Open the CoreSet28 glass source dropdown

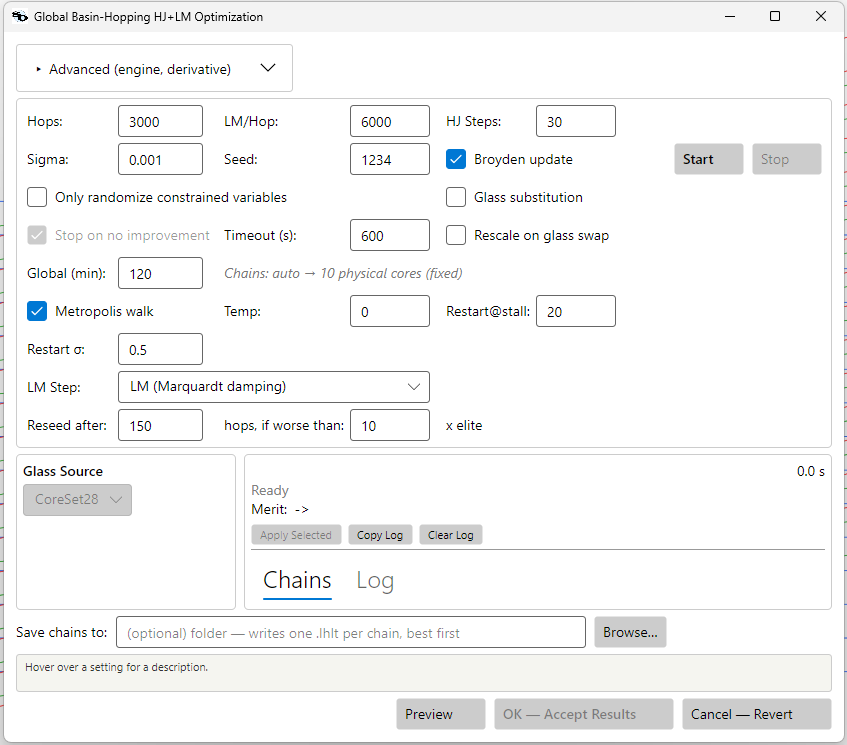pos(77,500)
